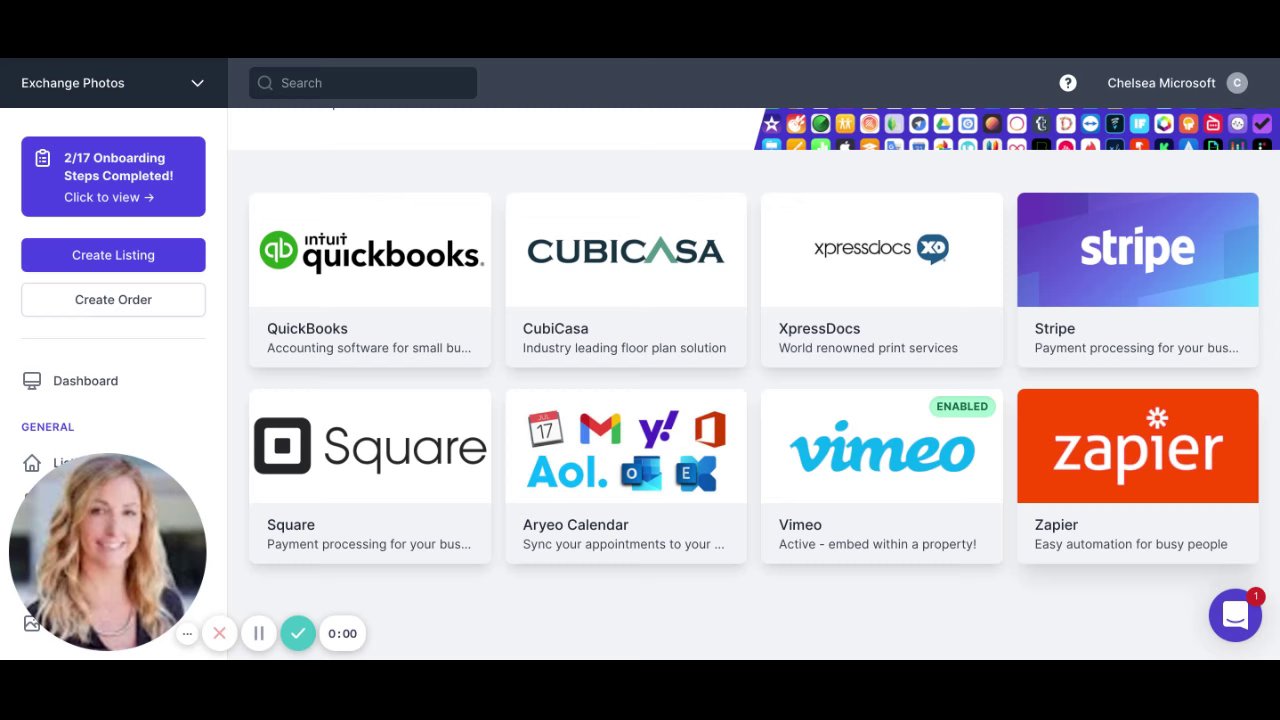Open the QuickBooks integration logo

click(x=370, y=250)
